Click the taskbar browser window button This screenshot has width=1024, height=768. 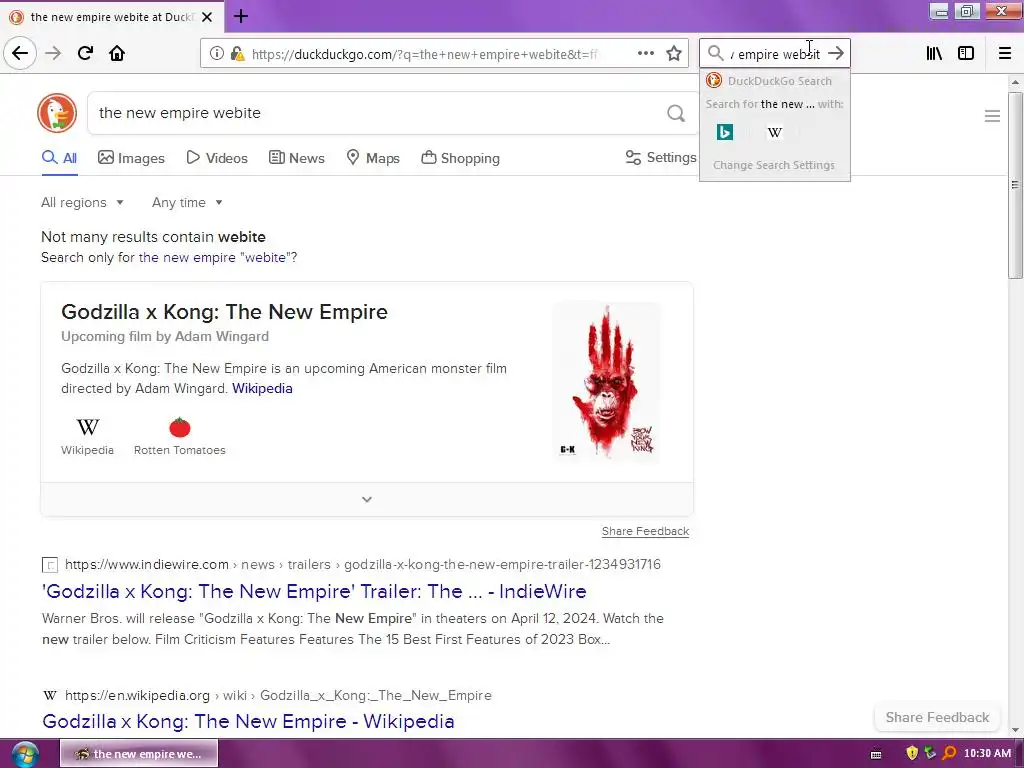click(139, 754)
